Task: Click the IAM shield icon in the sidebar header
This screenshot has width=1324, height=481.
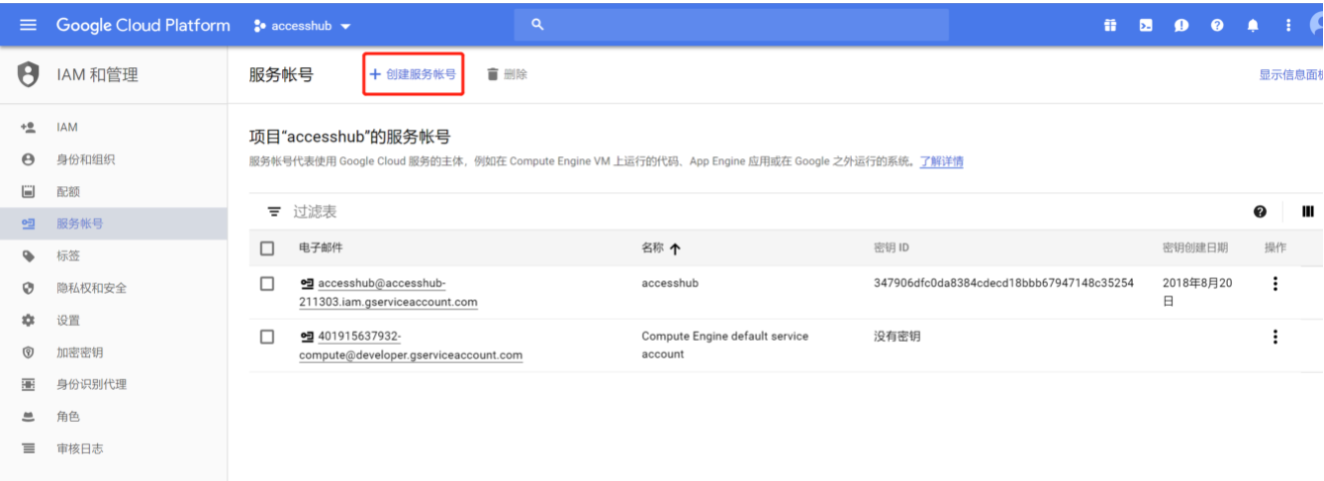Action: tap(29, 73)
